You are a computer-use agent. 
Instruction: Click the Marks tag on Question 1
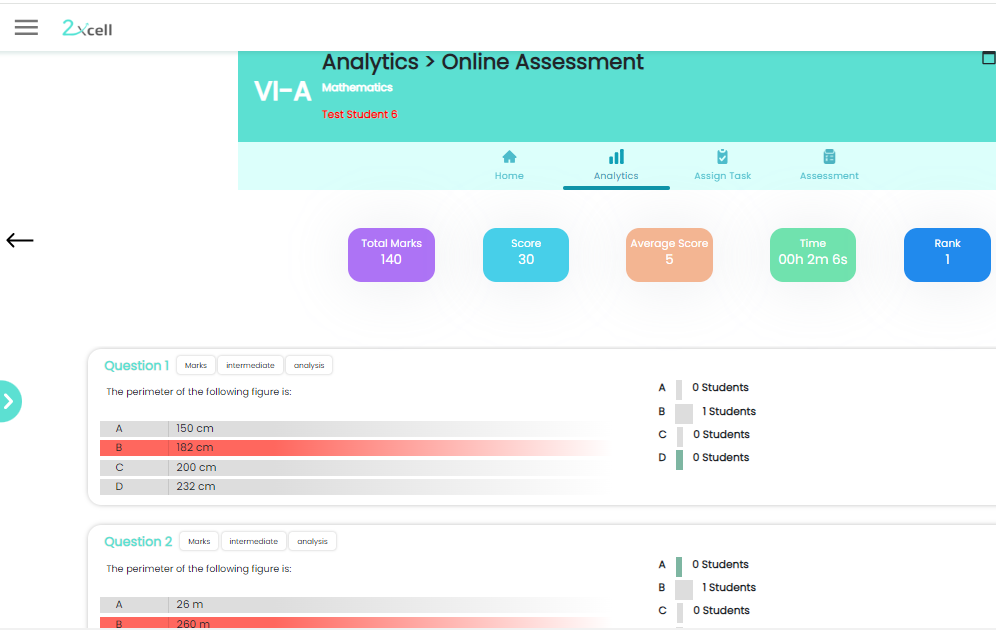pos(196,366)
